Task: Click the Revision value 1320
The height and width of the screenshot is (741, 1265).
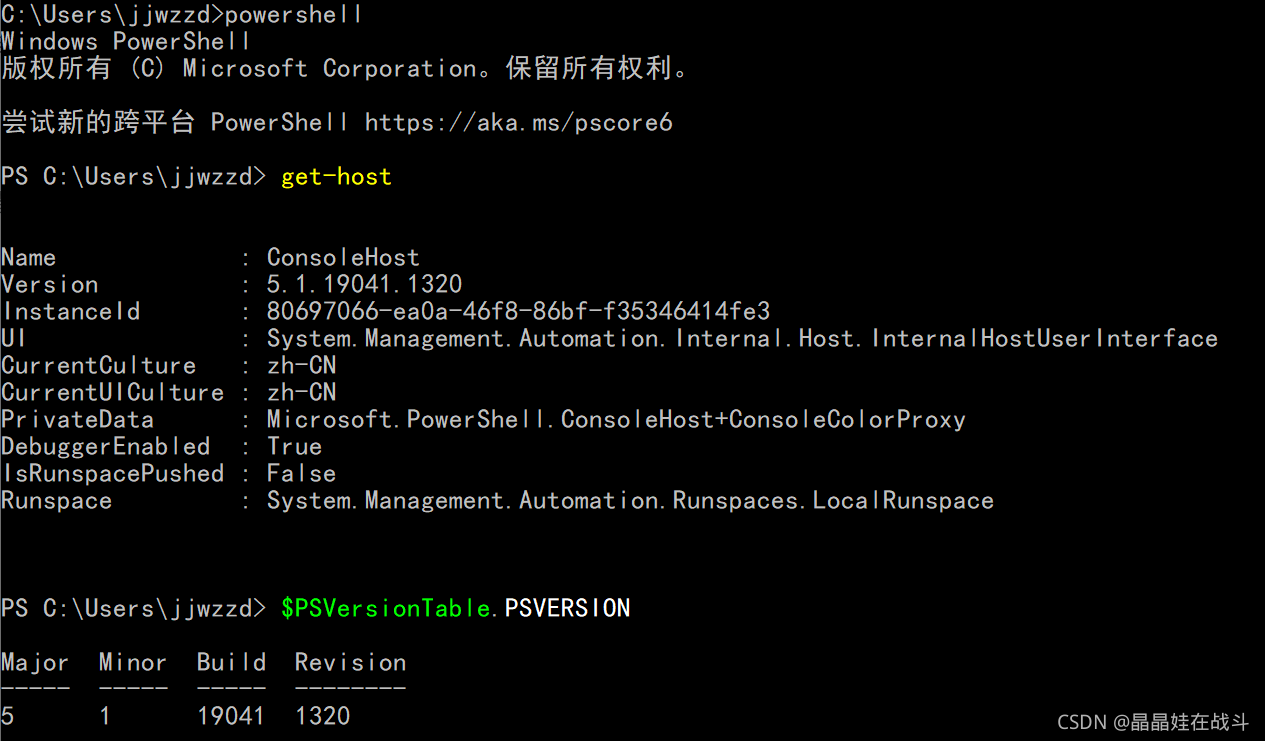Action: pyautogui.click(x=322, y=716)
